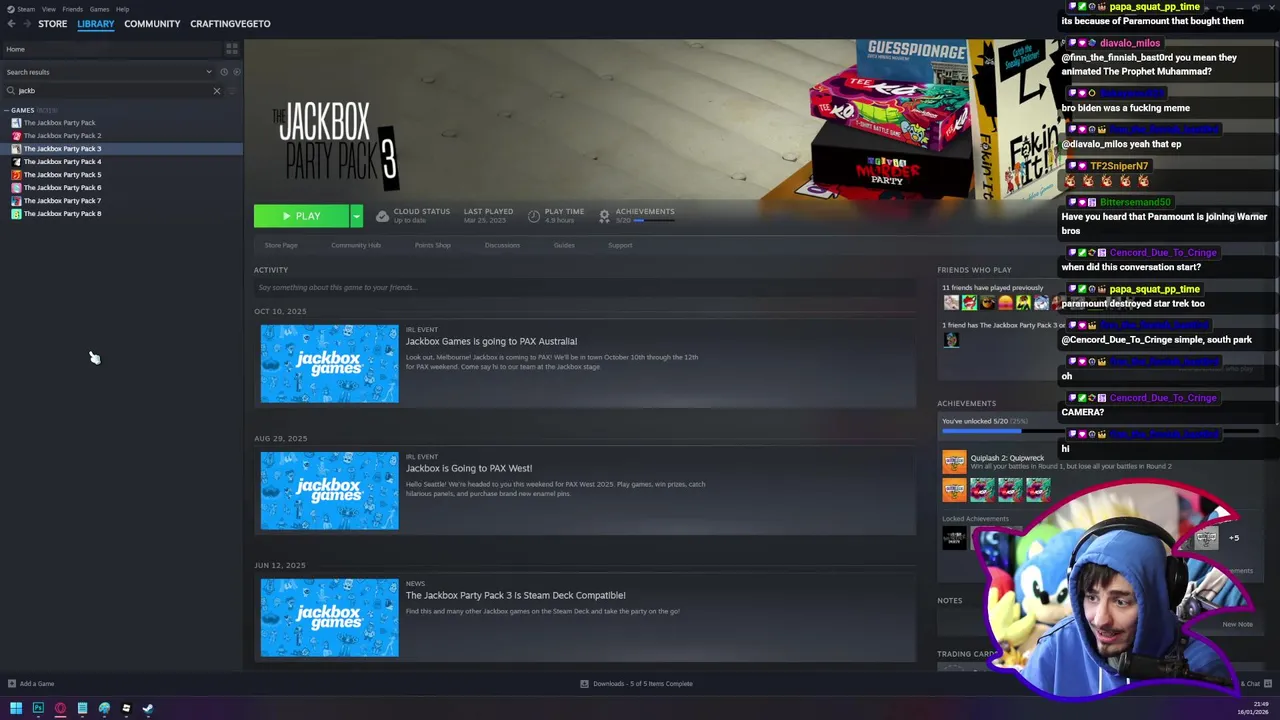Click the Cloud Status icon

[382, 216]
